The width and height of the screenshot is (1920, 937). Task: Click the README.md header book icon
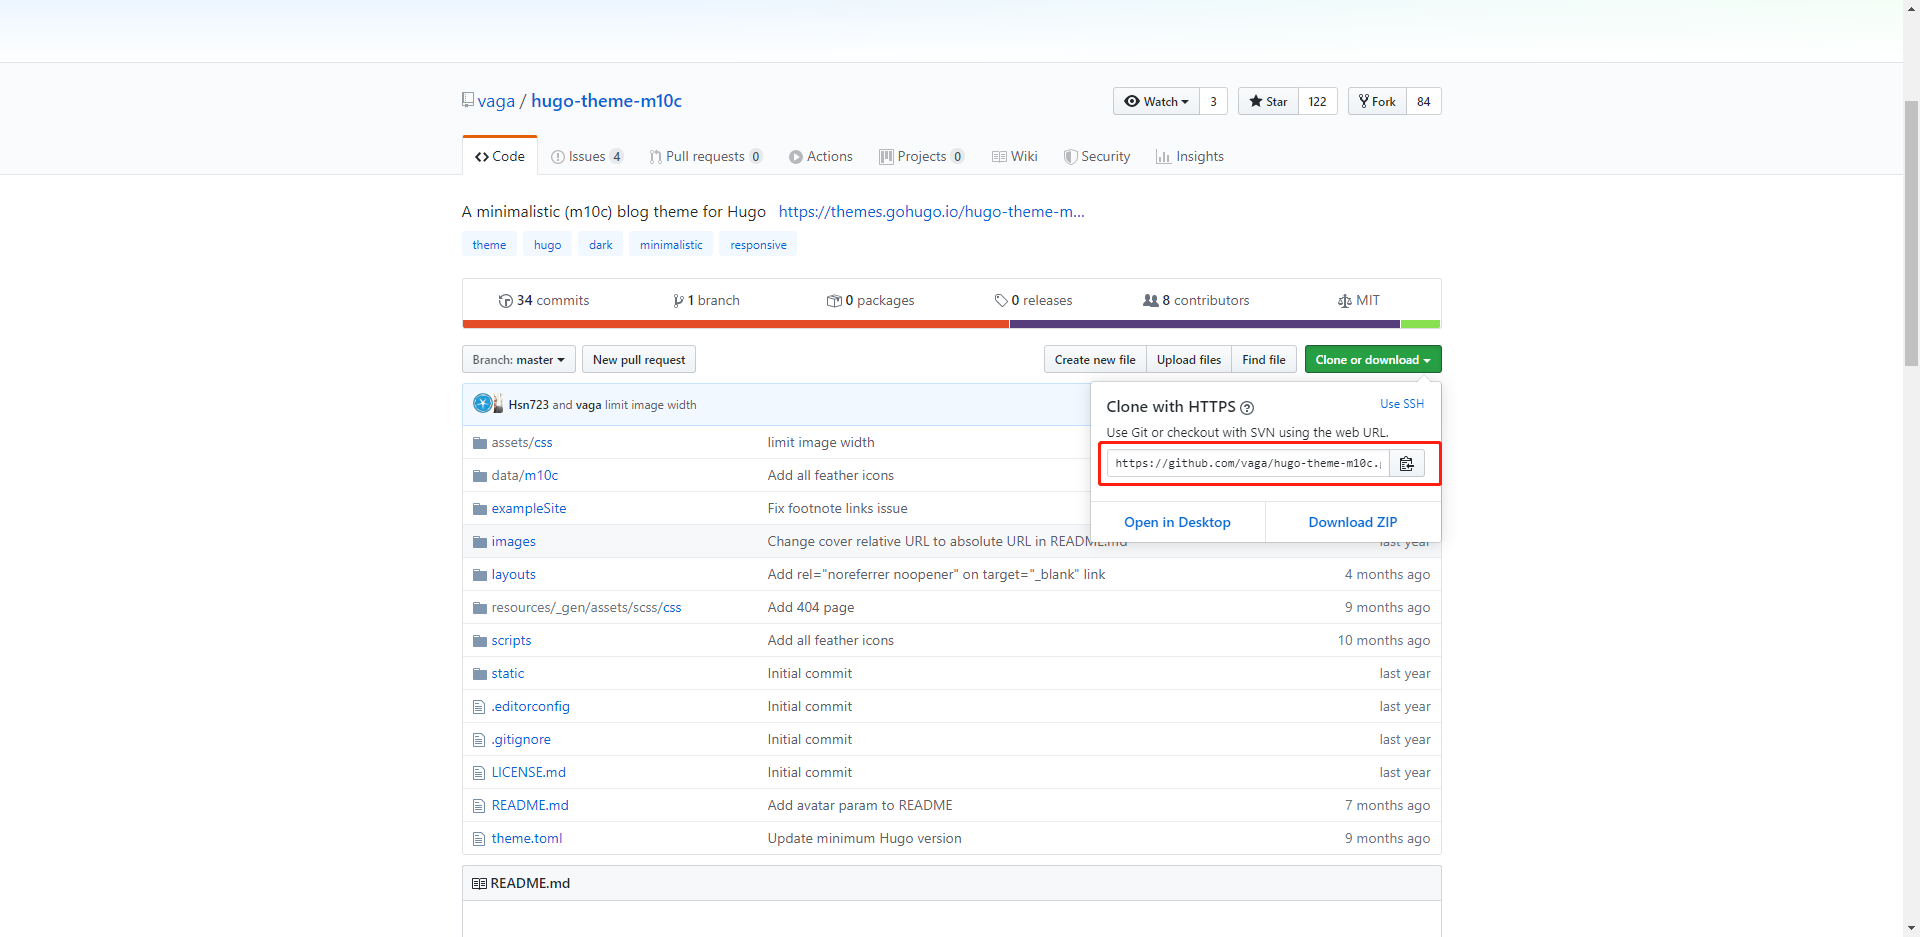479,883
